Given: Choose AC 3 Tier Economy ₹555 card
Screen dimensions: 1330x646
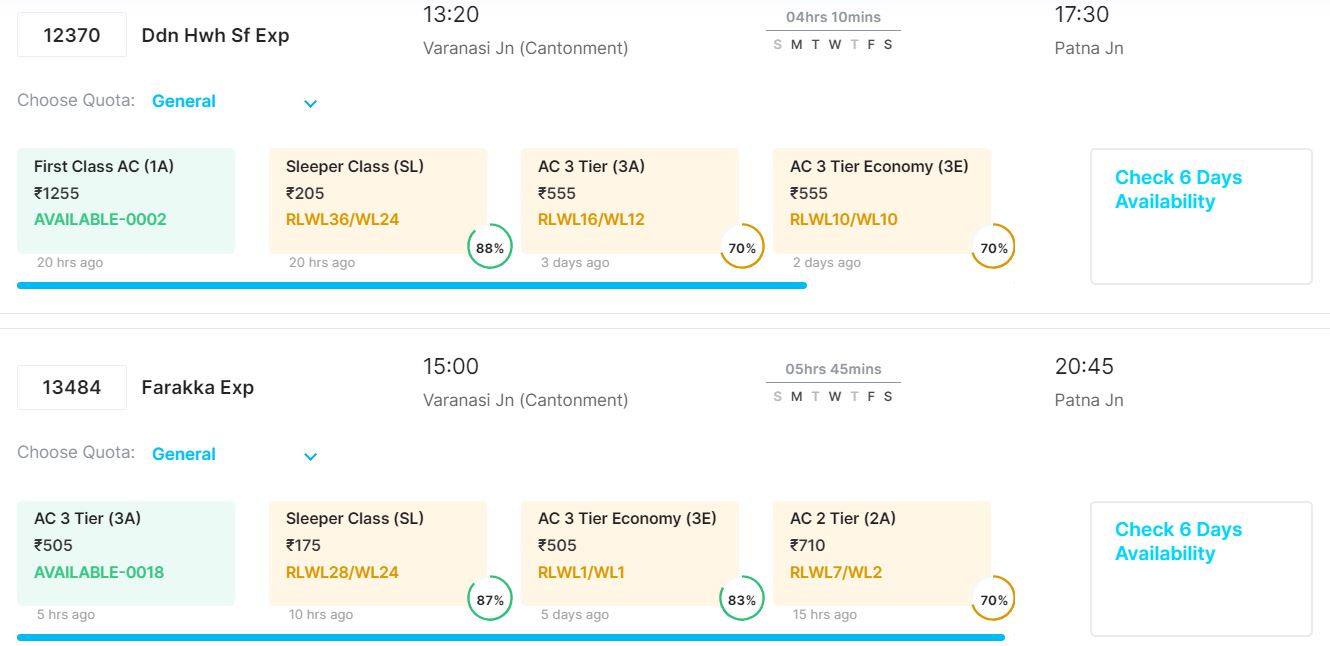Looking at the screenshot, I should [881, 200].
